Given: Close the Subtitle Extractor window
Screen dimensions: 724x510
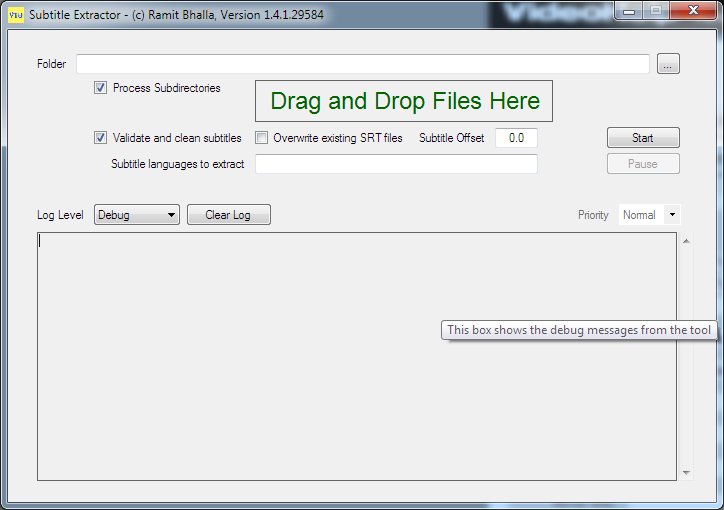Looking at the screenshot, I should click(x=693, y=11).
